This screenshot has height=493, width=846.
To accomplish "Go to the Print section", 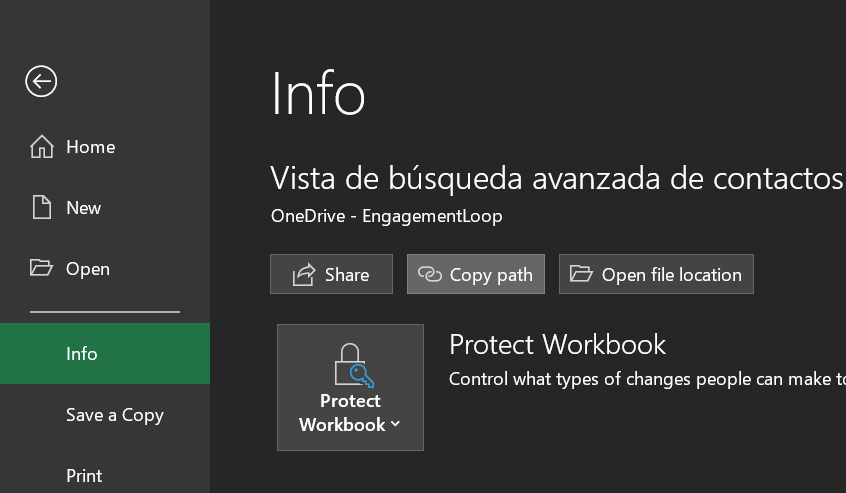I will (84, 476).
